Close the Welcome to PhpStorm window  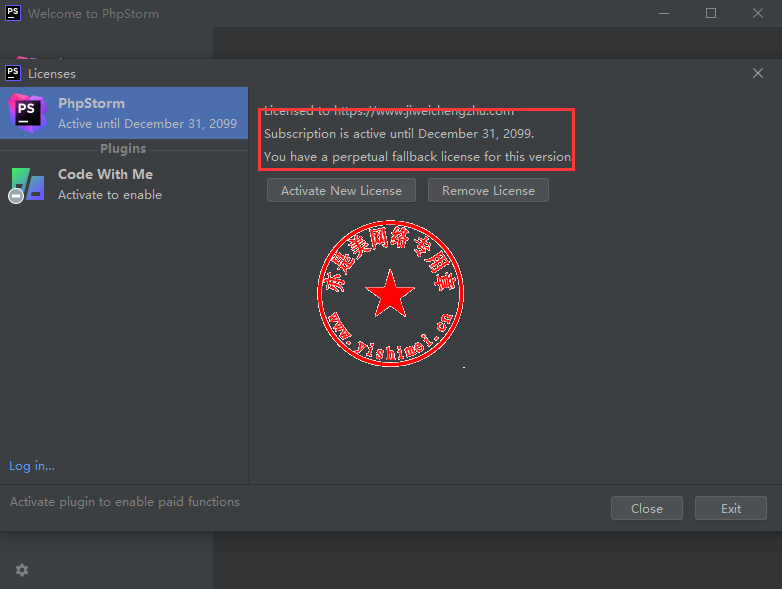[758, 13]
